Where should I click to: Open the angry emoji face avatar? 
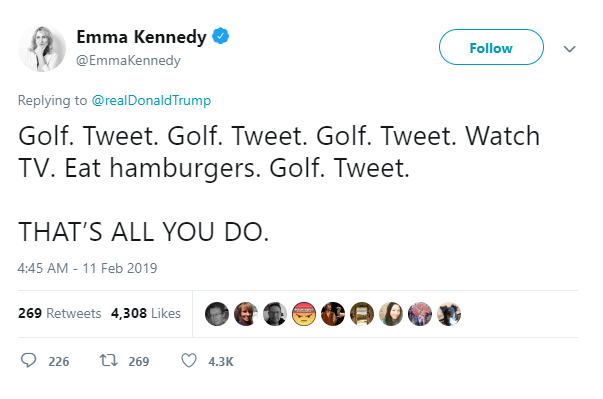click(304, 314)
